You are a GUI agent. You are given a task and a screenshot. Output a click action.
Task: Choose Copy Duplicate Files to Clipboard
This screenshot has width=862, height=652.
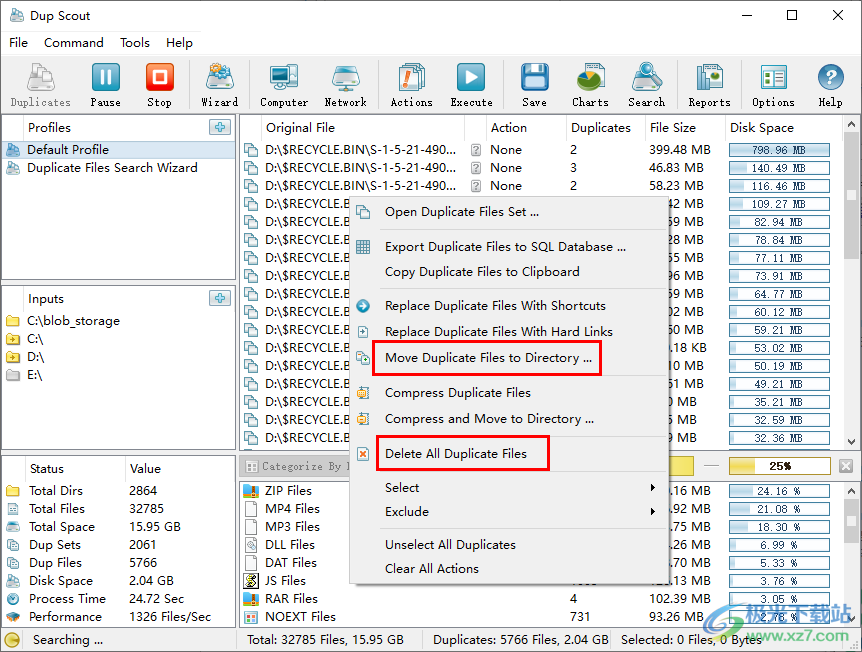point(482,272)
